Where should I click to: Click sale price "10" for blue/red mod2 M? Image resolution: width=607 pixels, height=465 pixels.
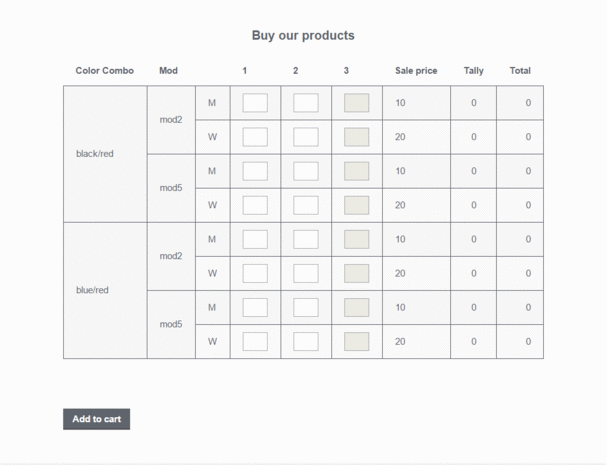(x=400, y=239)
